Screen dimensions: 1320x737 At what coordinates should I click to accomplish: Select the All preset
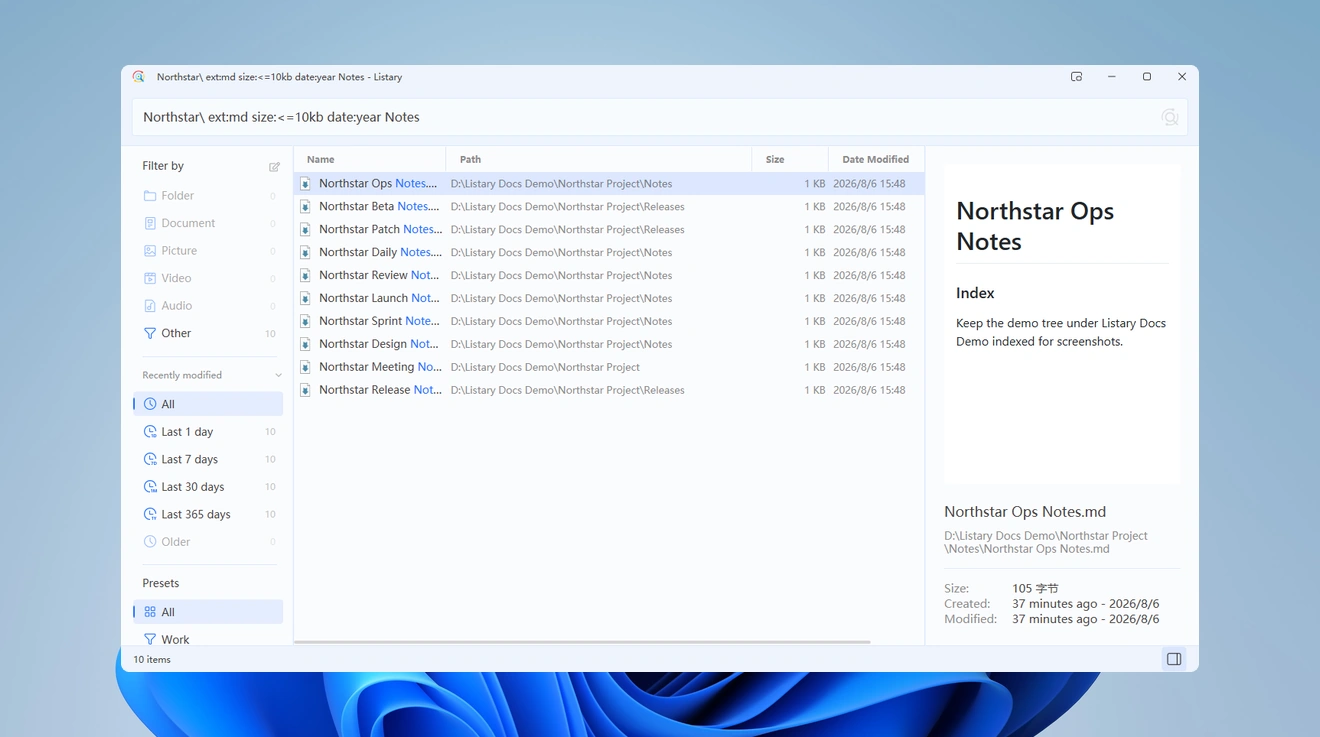tap(208, 612)
